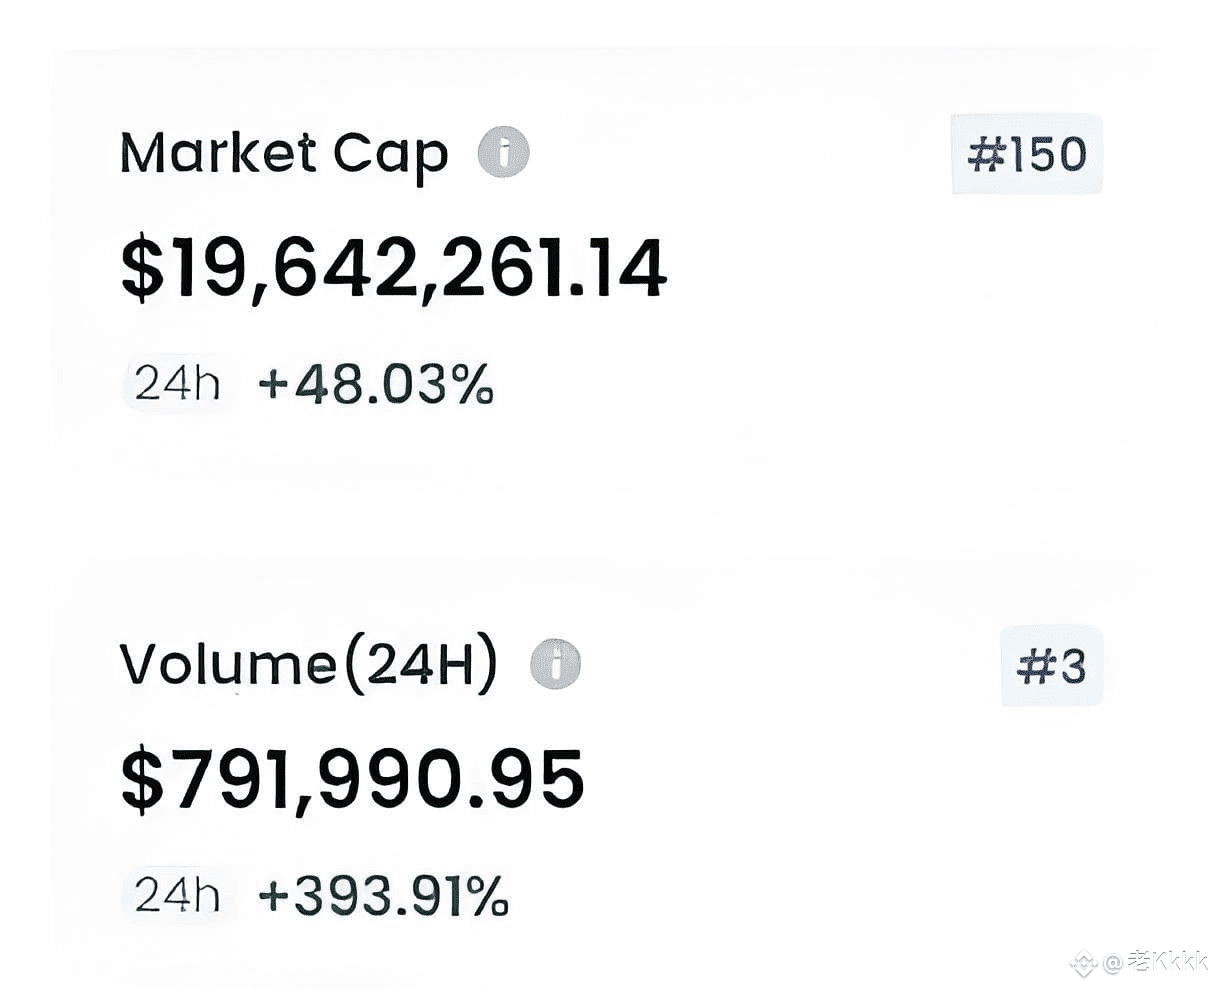
Task: Click the $791,990.95 volume value
Action: tap(352, 780)
